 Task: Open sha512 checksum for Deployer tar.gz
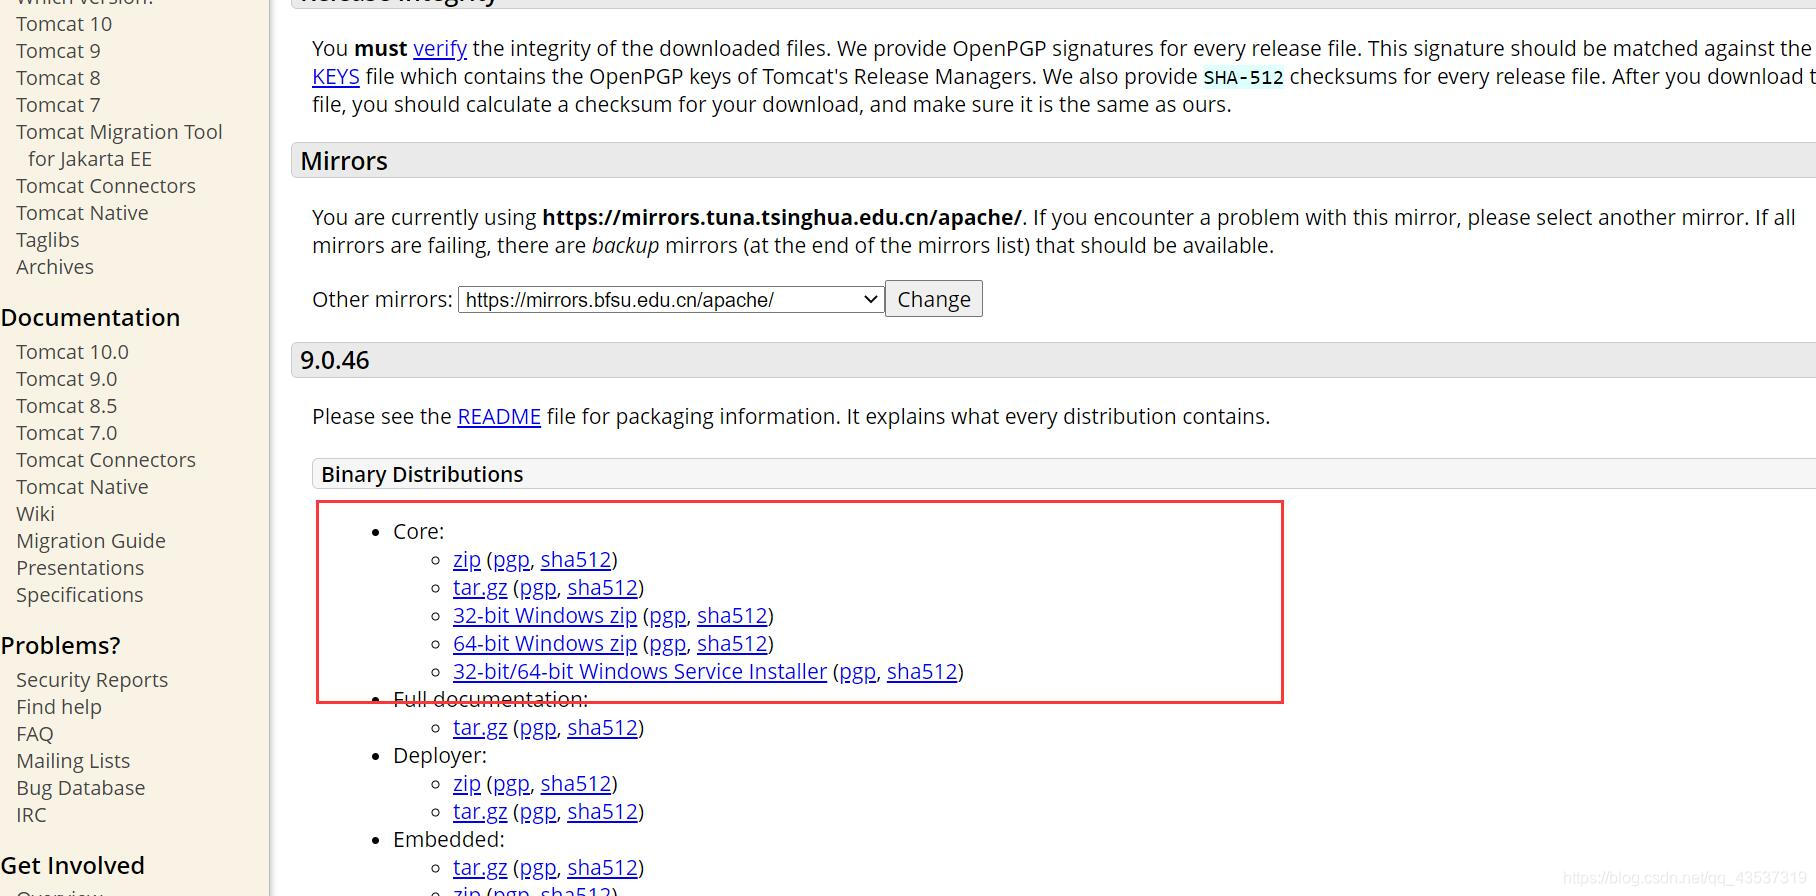pos(602,812)
